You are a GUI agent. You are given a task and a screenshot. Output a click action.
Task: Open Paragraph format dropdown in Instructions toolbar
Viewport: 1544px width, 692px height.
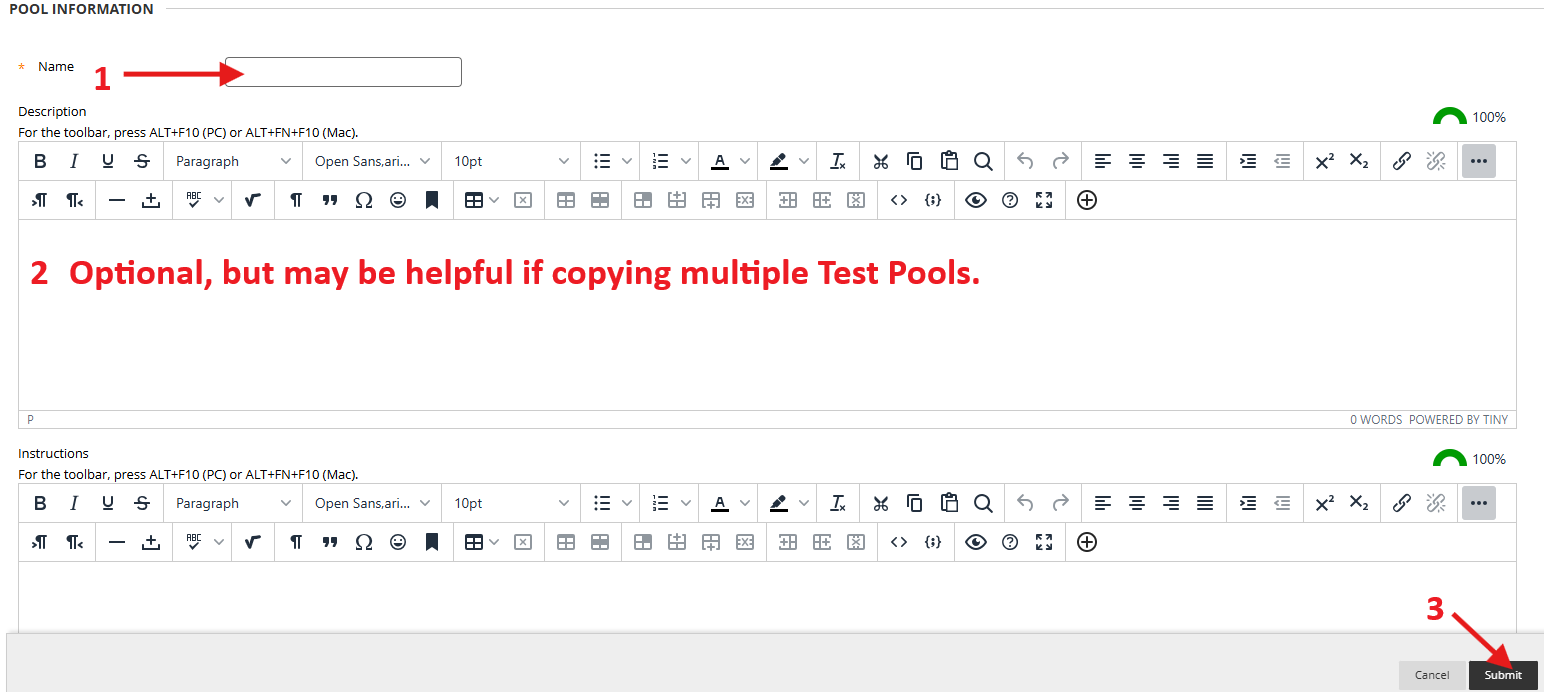[233, 503]
